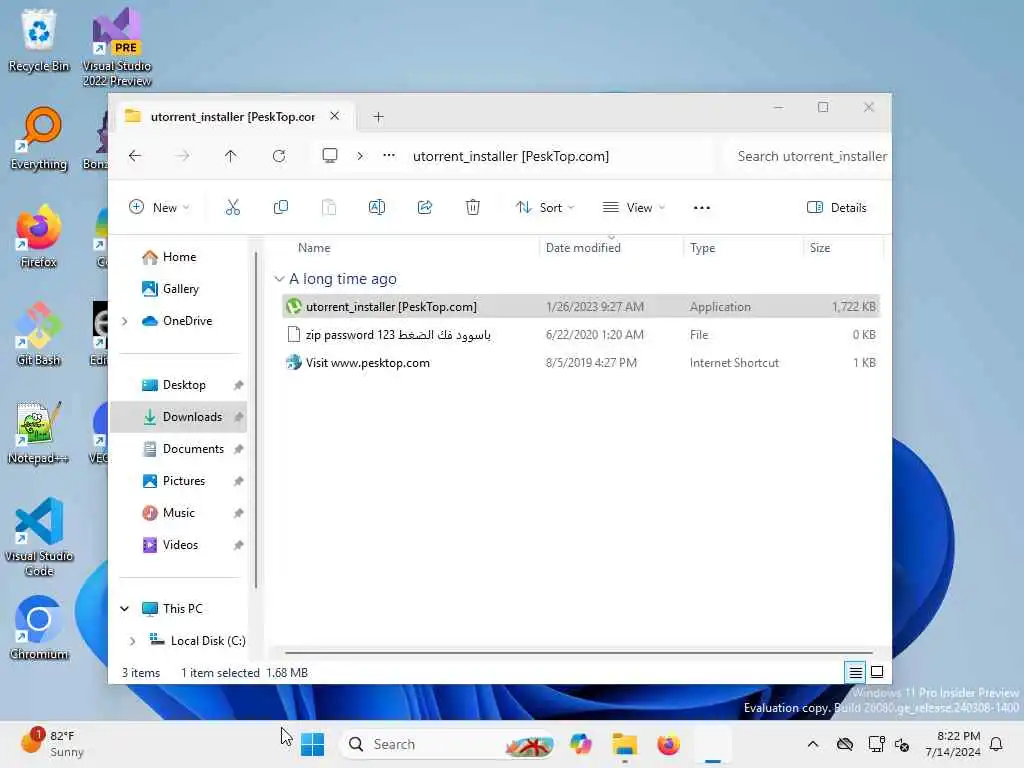Click the Share icon in toolbar
Image resolution: width=1024 pixels, height=768 pixels.
pos(424,208)
